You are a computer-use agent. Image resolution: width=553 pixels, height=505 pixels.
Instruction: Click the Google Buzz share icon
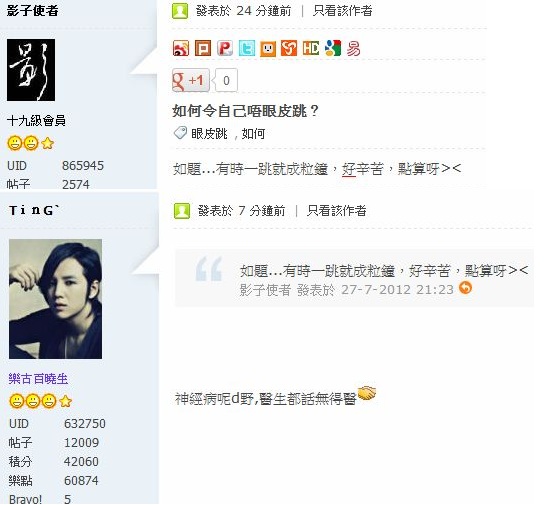[333, 48]
